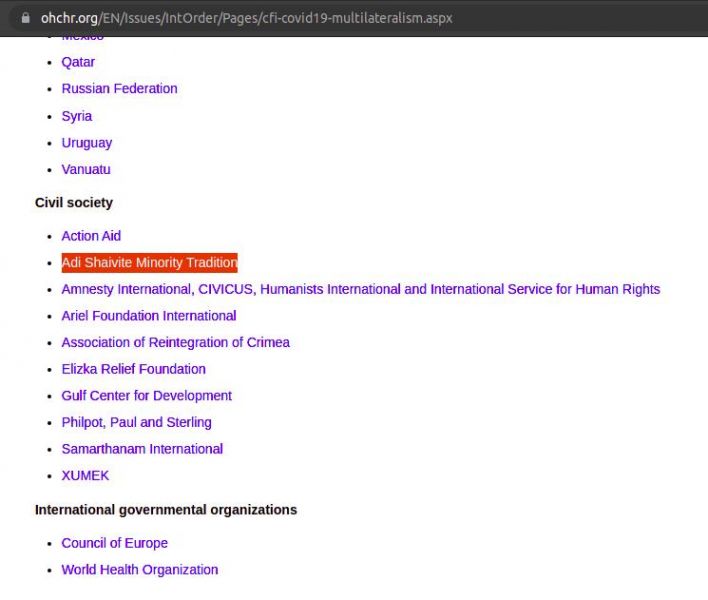
Task: Click the padlock icon in address bar
Action: click(26, 18)
